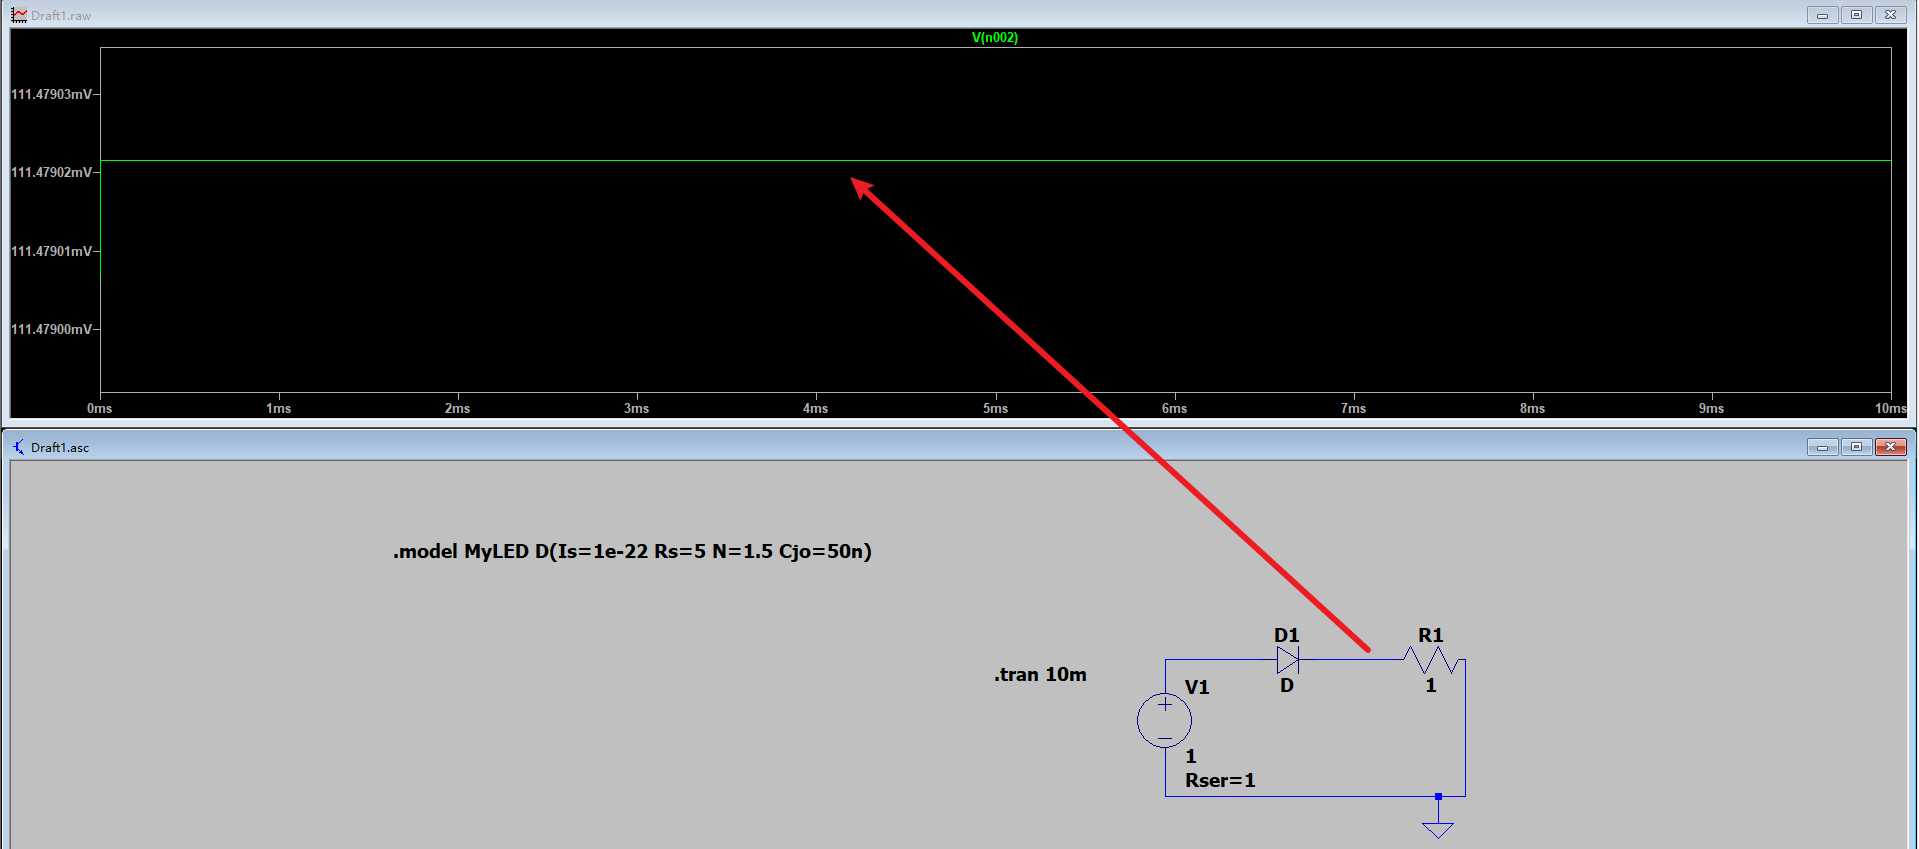
Task: Click the 5ms time axis label
Action: point(995,409)
